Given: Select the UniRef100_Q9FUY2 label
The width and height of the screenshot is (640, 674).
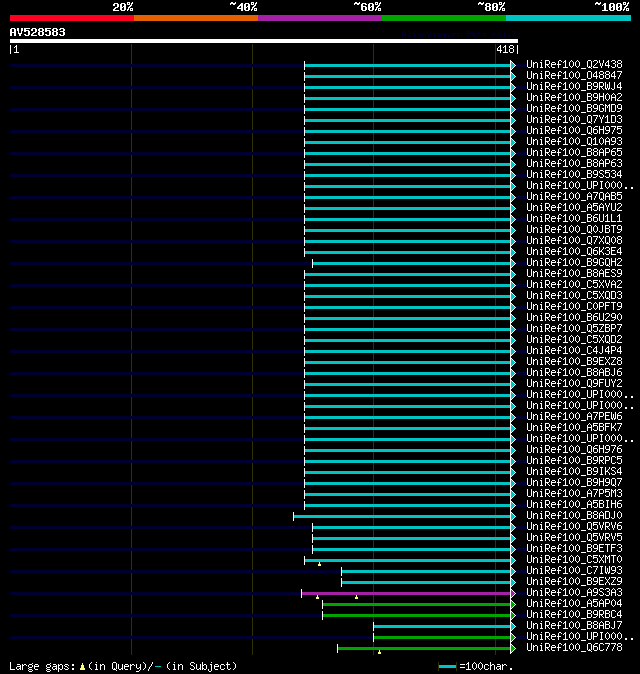Looking at the screenshot, I should (x=574, y=383).
